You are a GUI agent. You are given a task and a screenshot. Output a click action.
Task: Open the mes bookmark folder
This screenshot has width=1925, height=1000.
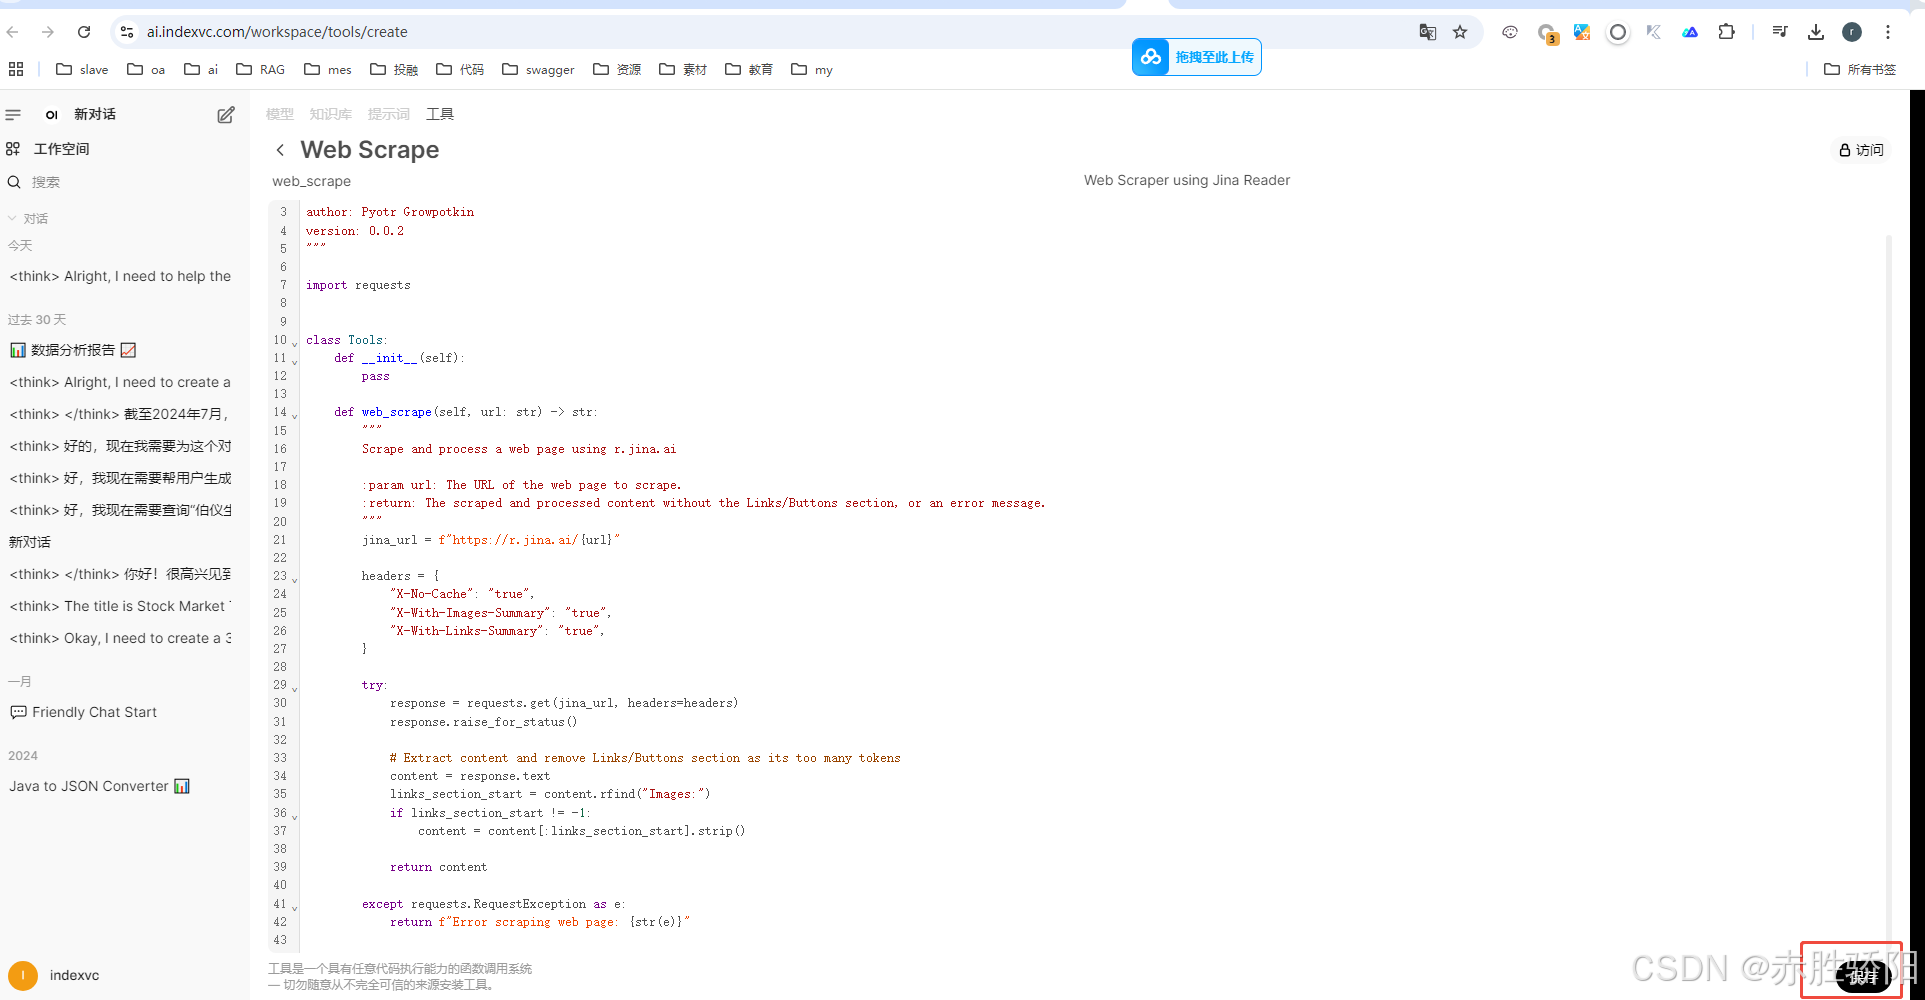point(328,69)
